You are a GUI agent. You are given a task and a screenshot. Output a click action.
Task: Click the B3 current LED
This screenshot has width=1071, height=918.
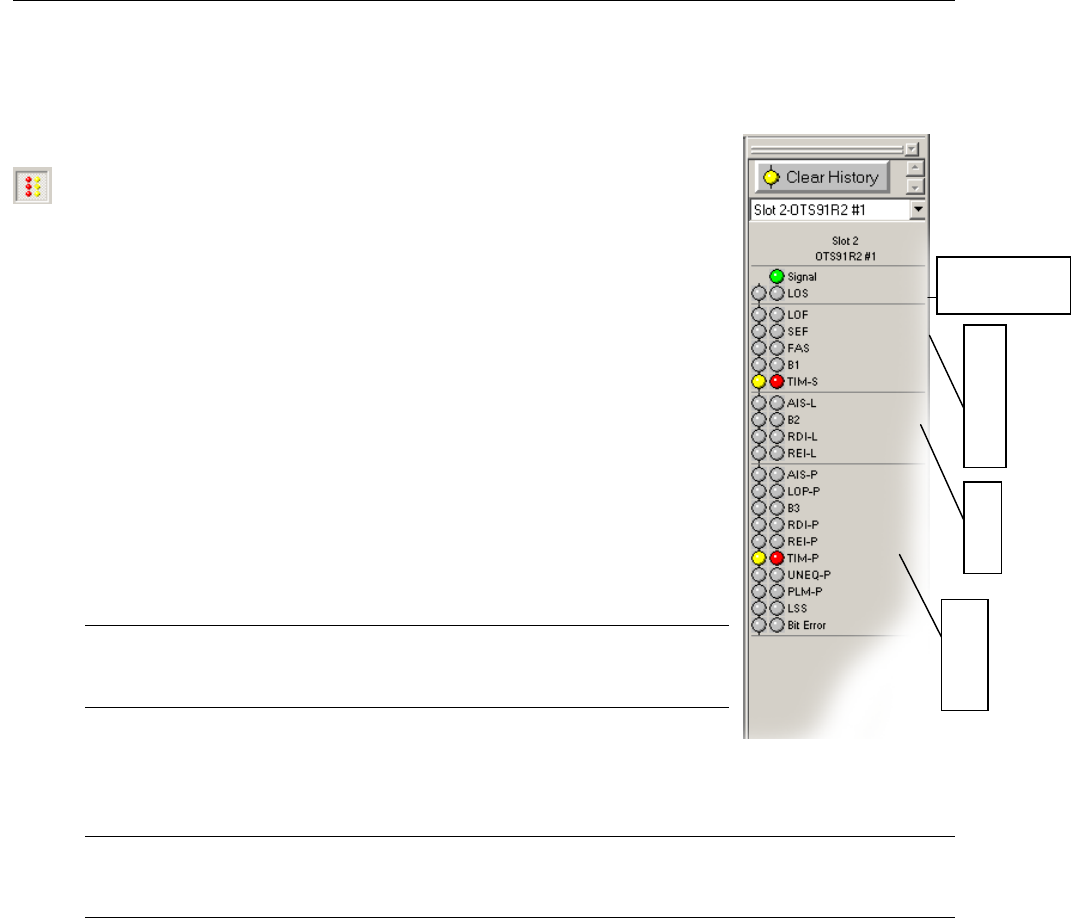click(777, 508)
